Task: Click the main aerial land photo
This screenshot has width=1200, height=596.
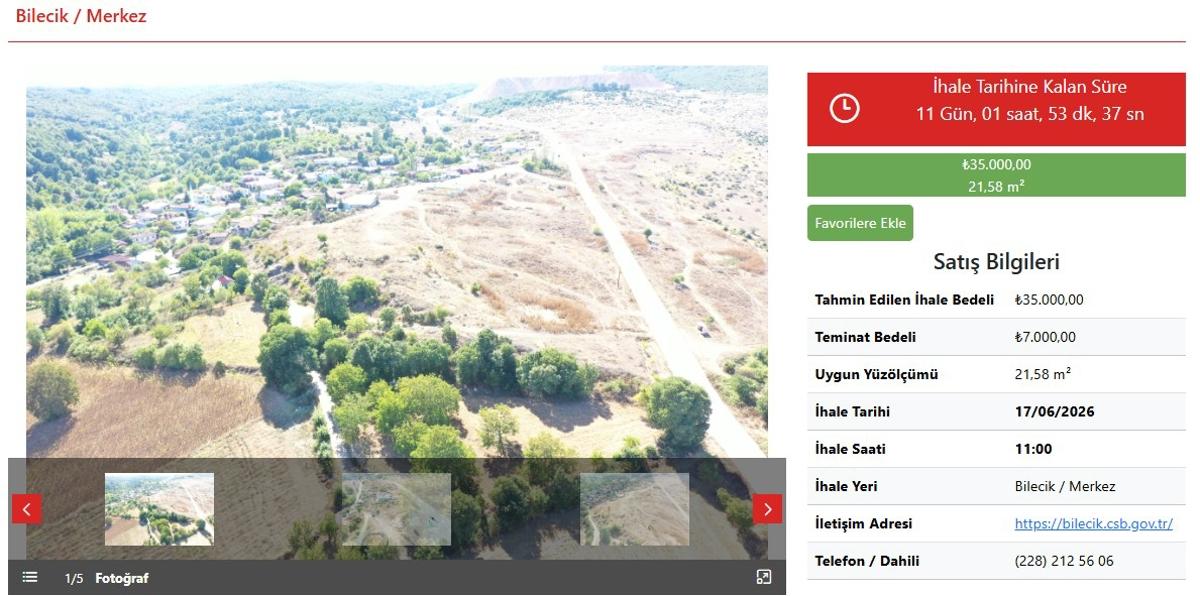Action: click(x=397, y=262)
